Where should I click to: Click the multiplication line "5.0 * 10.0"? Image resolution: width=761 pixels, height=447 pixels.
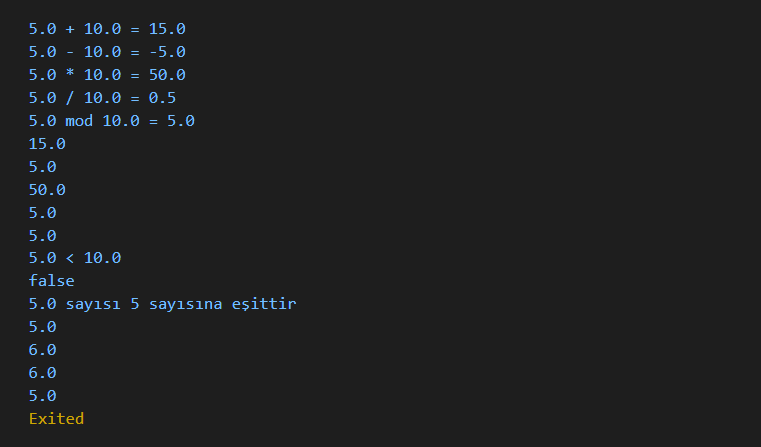(x=107, y=75)
